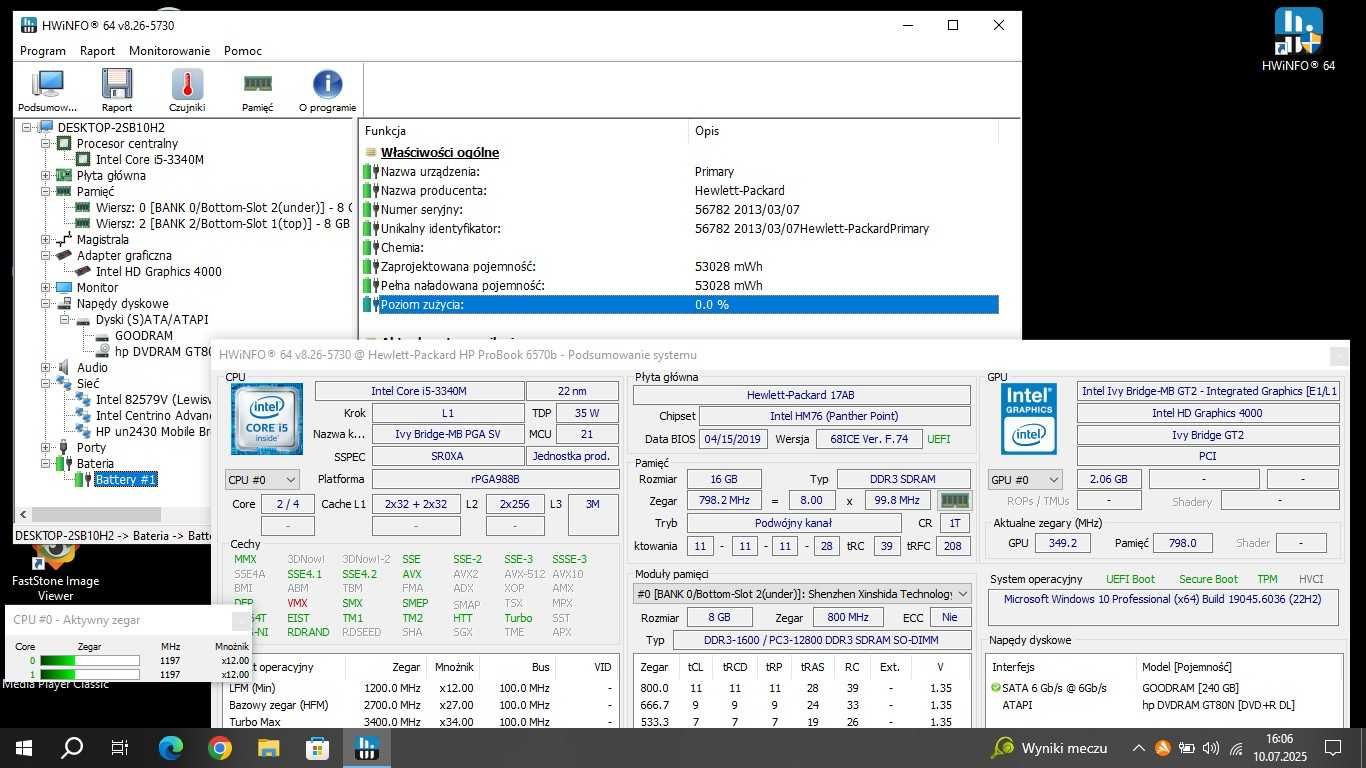Image resolution: width=1366 pixels, height=768 pixels.
Task: Click the Nazwa producenta row
Action: [x=680, y=191]
